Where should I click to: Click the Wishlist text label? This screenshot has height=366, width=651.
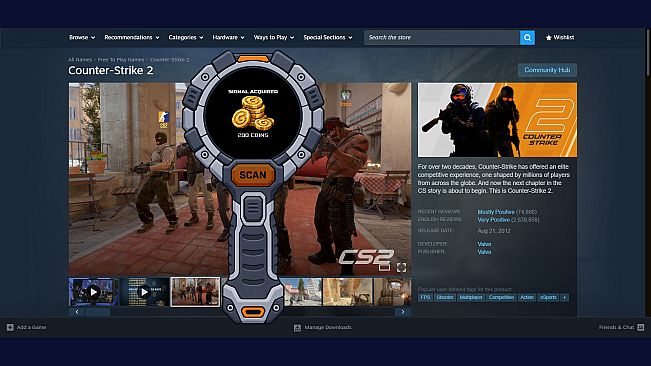tap(564, 37)
